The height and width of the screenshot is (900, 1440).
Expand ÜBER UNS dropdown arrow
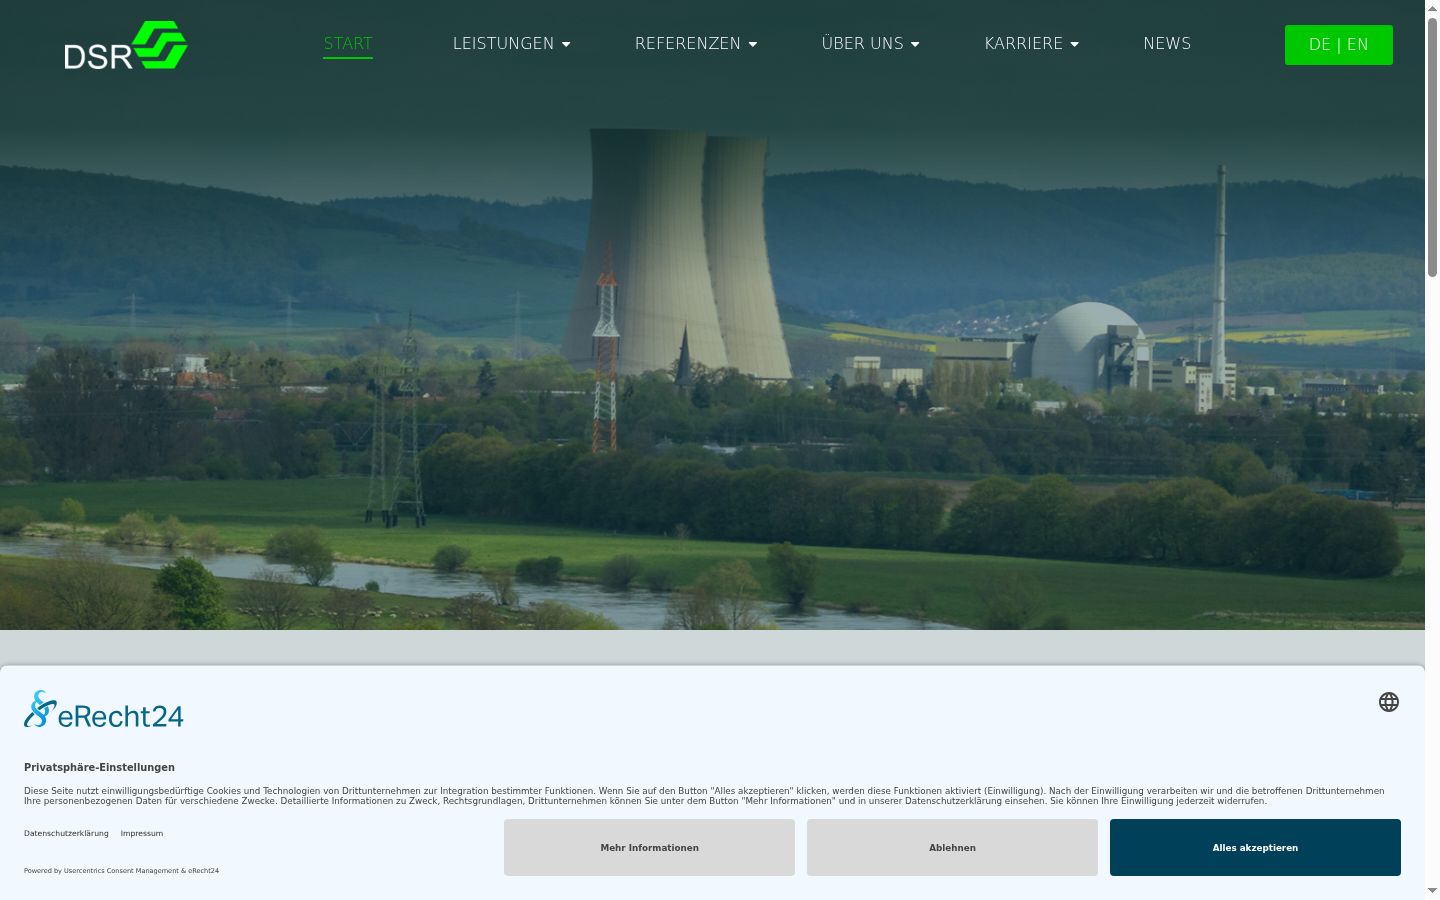click(x=915, y=44)
